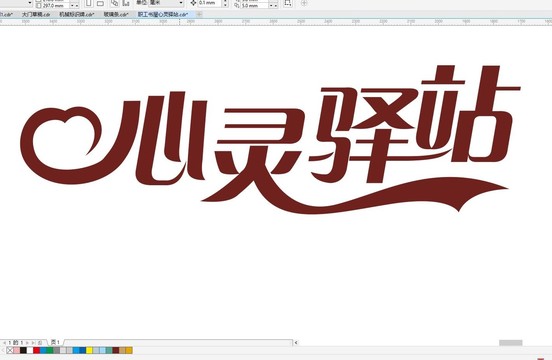Click the 0.1 mm nudge distance field
Image resolution: width=552 pixels, height=360 pixels.
[x=210, y=3]
